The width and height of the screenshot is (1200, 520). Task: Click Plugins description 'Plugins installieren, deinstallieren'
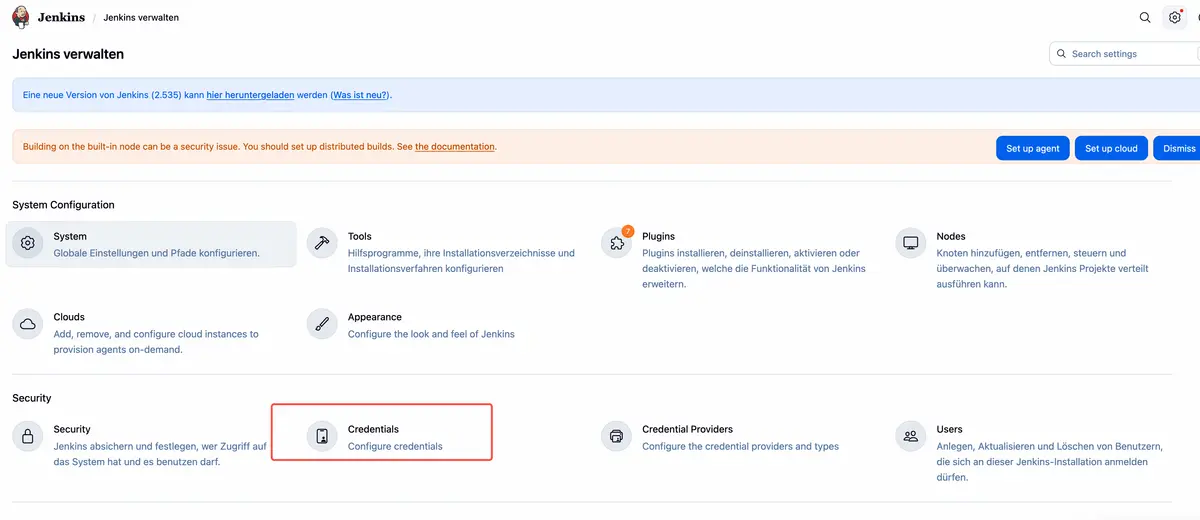click(754, 269)
